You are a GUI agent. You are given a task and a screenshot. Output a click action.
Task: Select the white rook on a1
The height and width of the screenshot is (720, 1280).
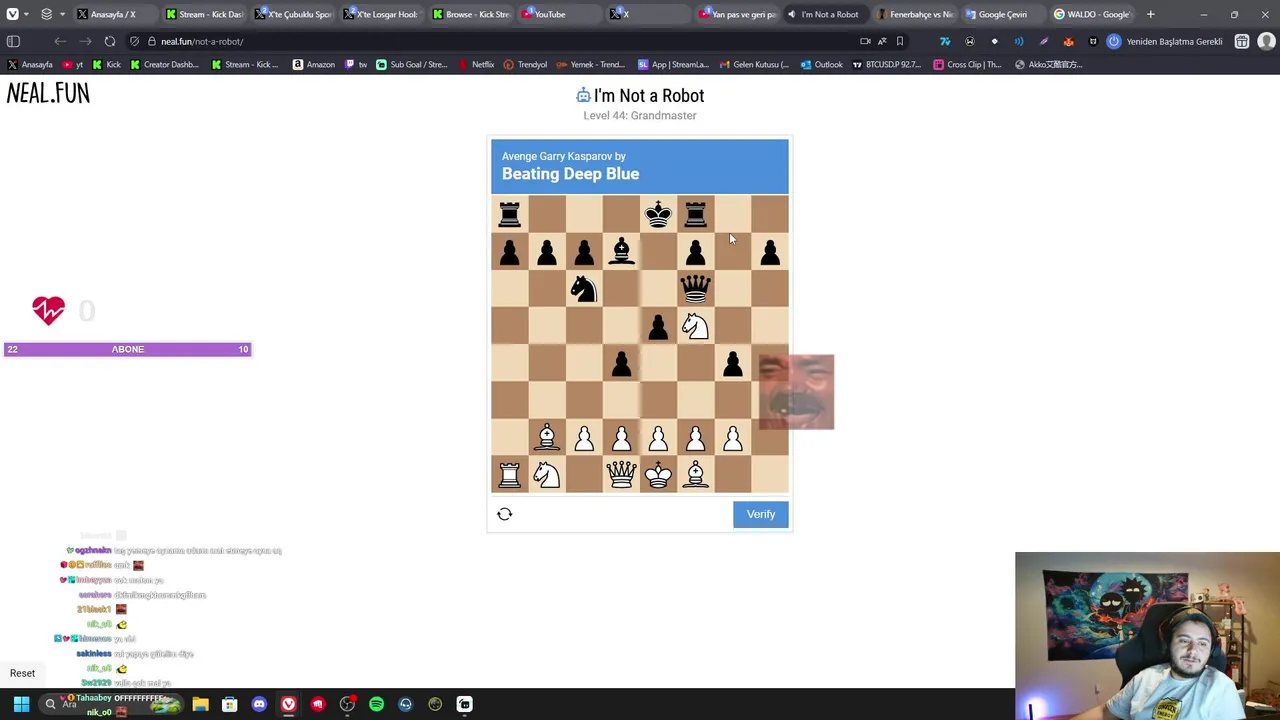pyautogui.click(x=510, y=474)
